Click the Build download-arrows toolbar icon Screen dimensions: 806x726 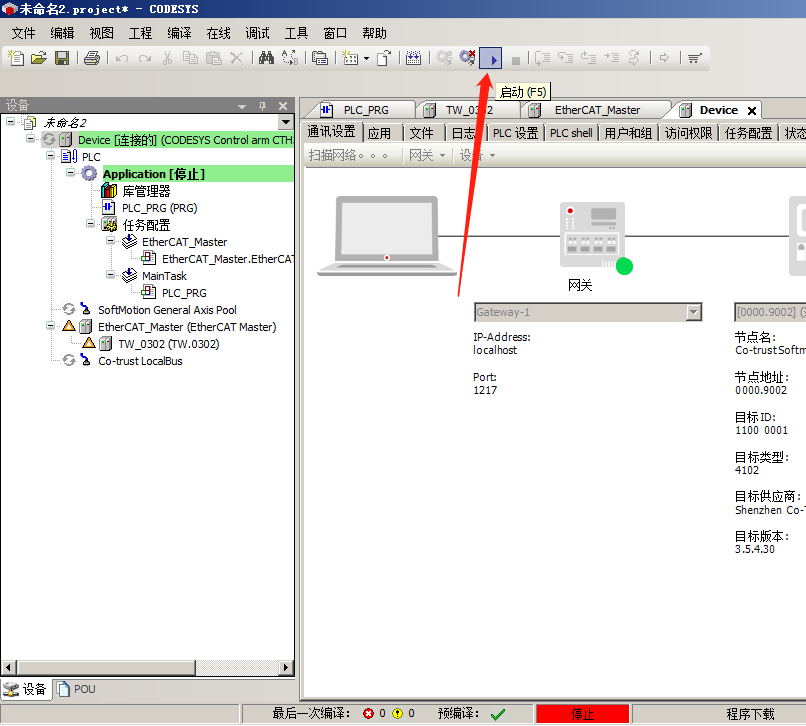[413, 58]
